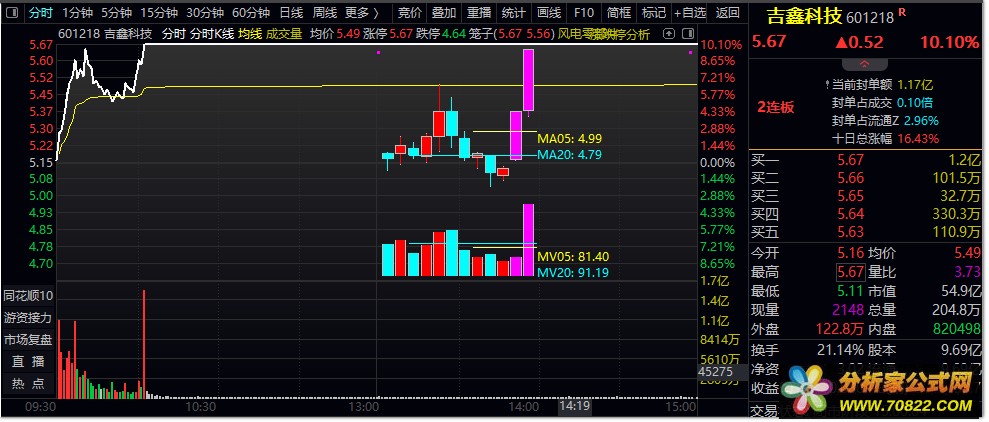Click the MV20: 91.19 volume label
Screen dimensions: 989x422
[573, 273]
